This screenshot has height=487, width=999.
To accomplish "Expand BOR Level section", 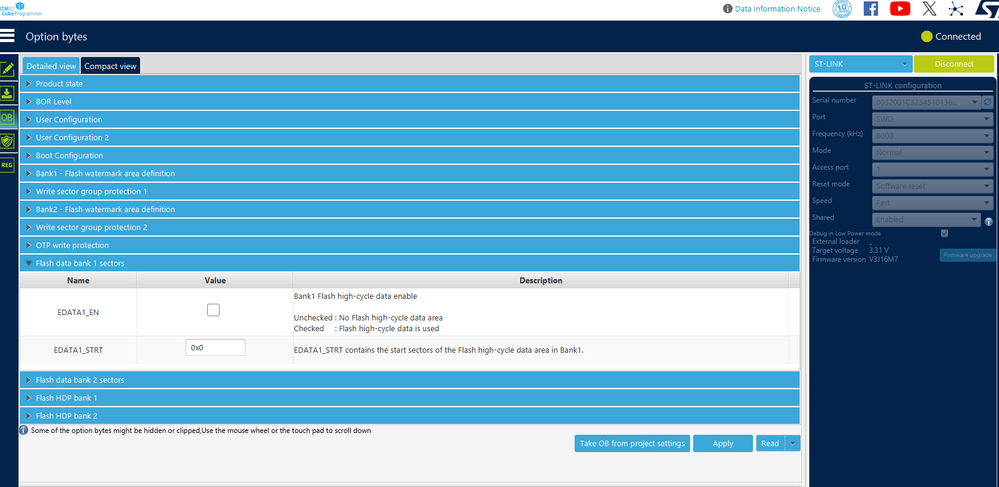I will coord(409,101).
